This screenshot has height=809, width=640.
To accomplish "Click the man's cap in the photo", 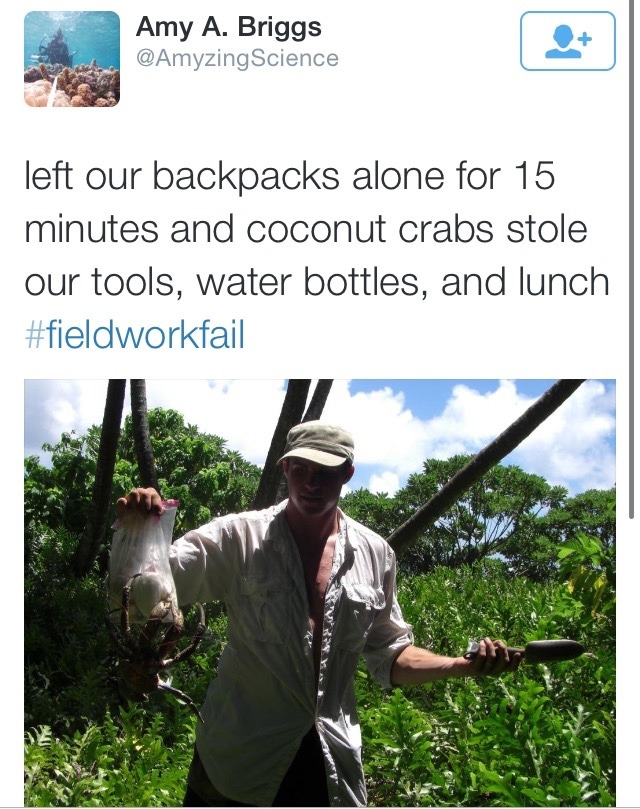I will (x=317, y=443).
